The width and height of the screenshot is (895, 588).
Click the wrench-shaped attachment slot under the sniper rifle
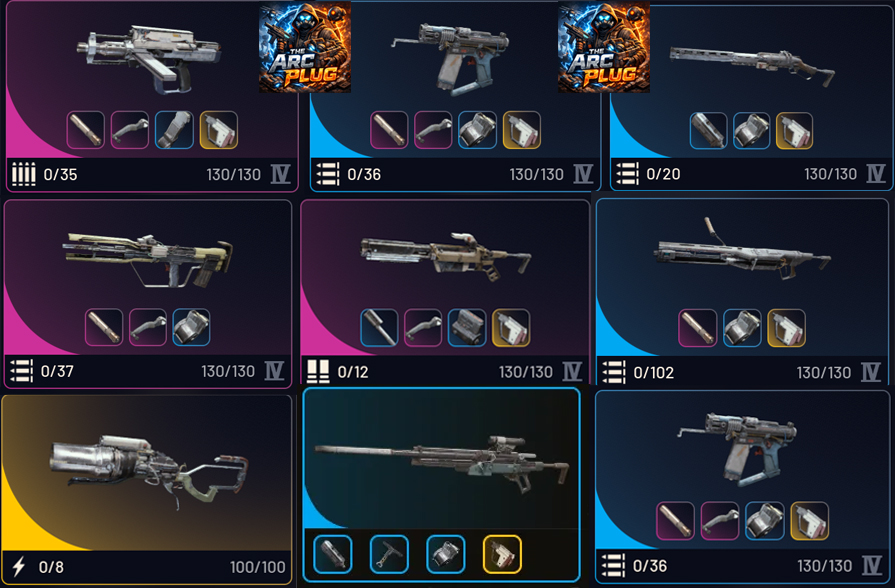tap(389, 554)
